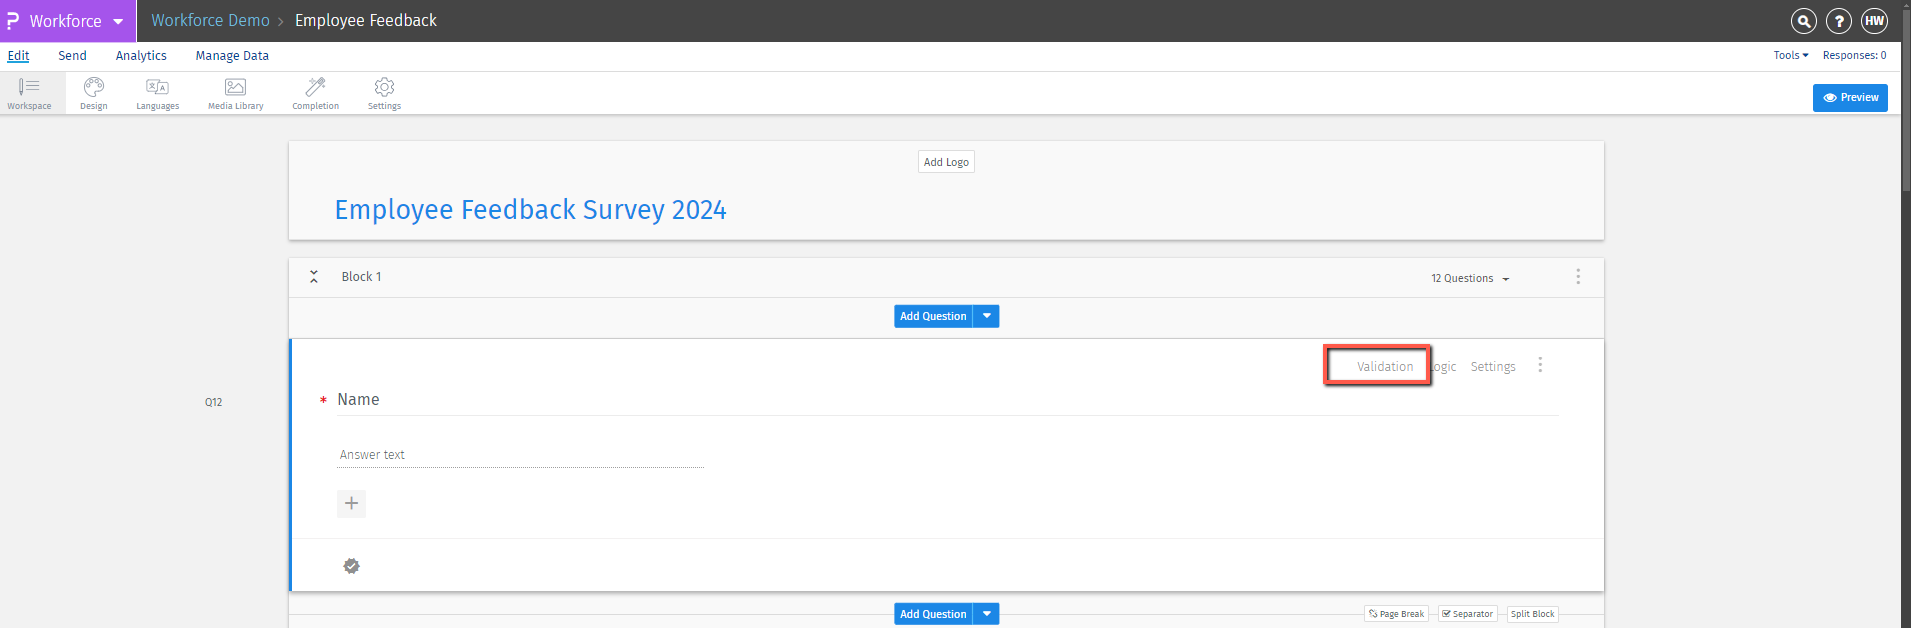Viewport: 1911px width, 628px height.
Task: Open the HW user profile avatar
Action: (1874, 21)
